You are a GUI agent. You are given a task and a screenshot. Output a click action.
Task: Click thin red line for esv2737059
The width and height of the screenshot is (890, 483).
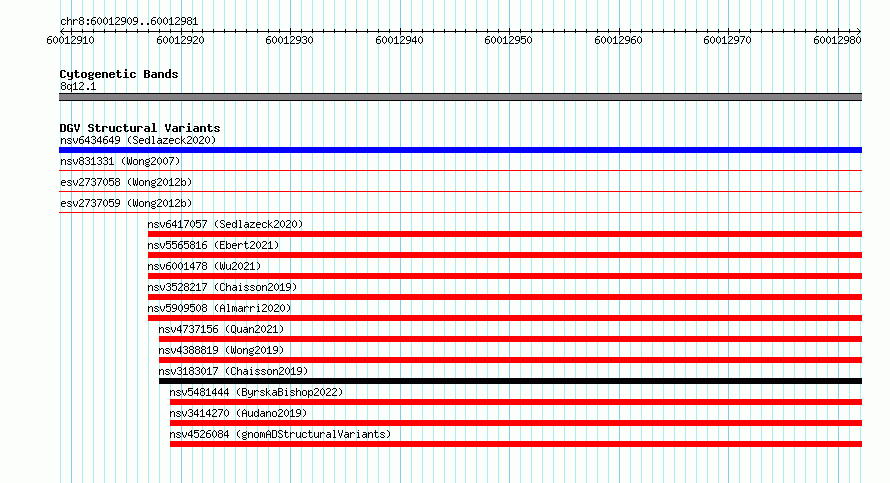coord(460,213)
